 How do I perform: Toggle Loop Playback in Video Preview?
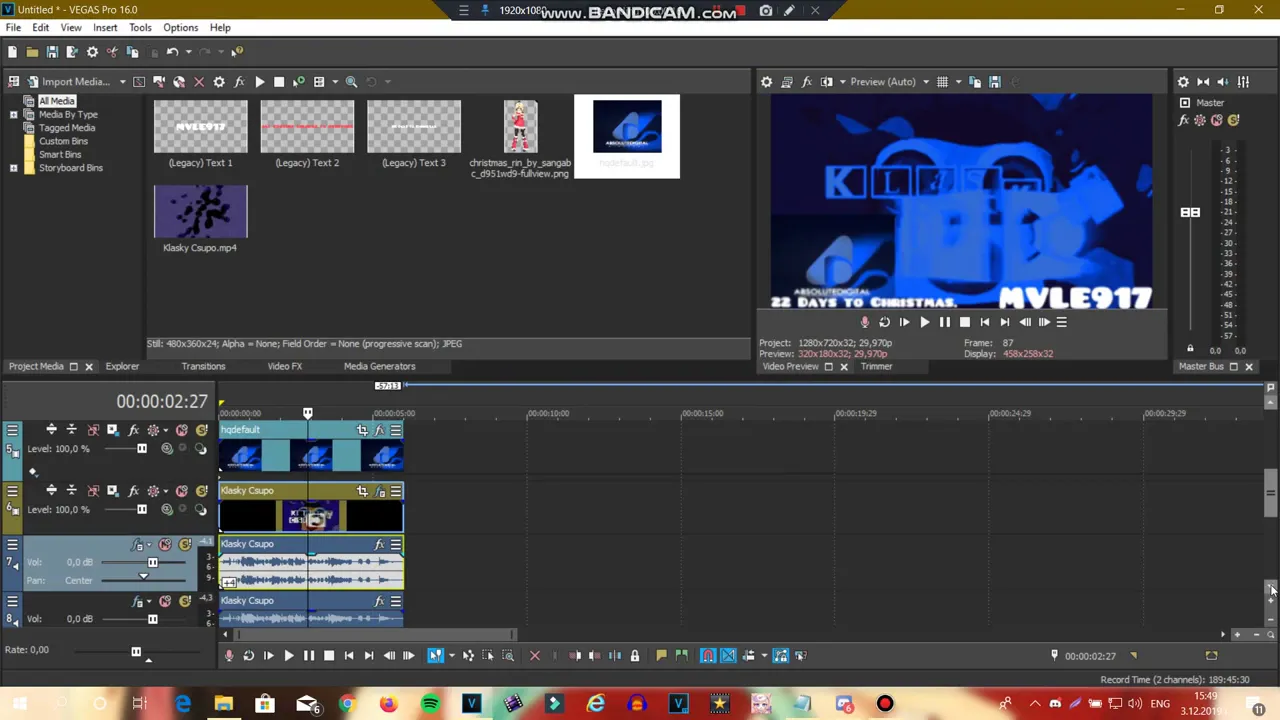[x=884, y=322]
